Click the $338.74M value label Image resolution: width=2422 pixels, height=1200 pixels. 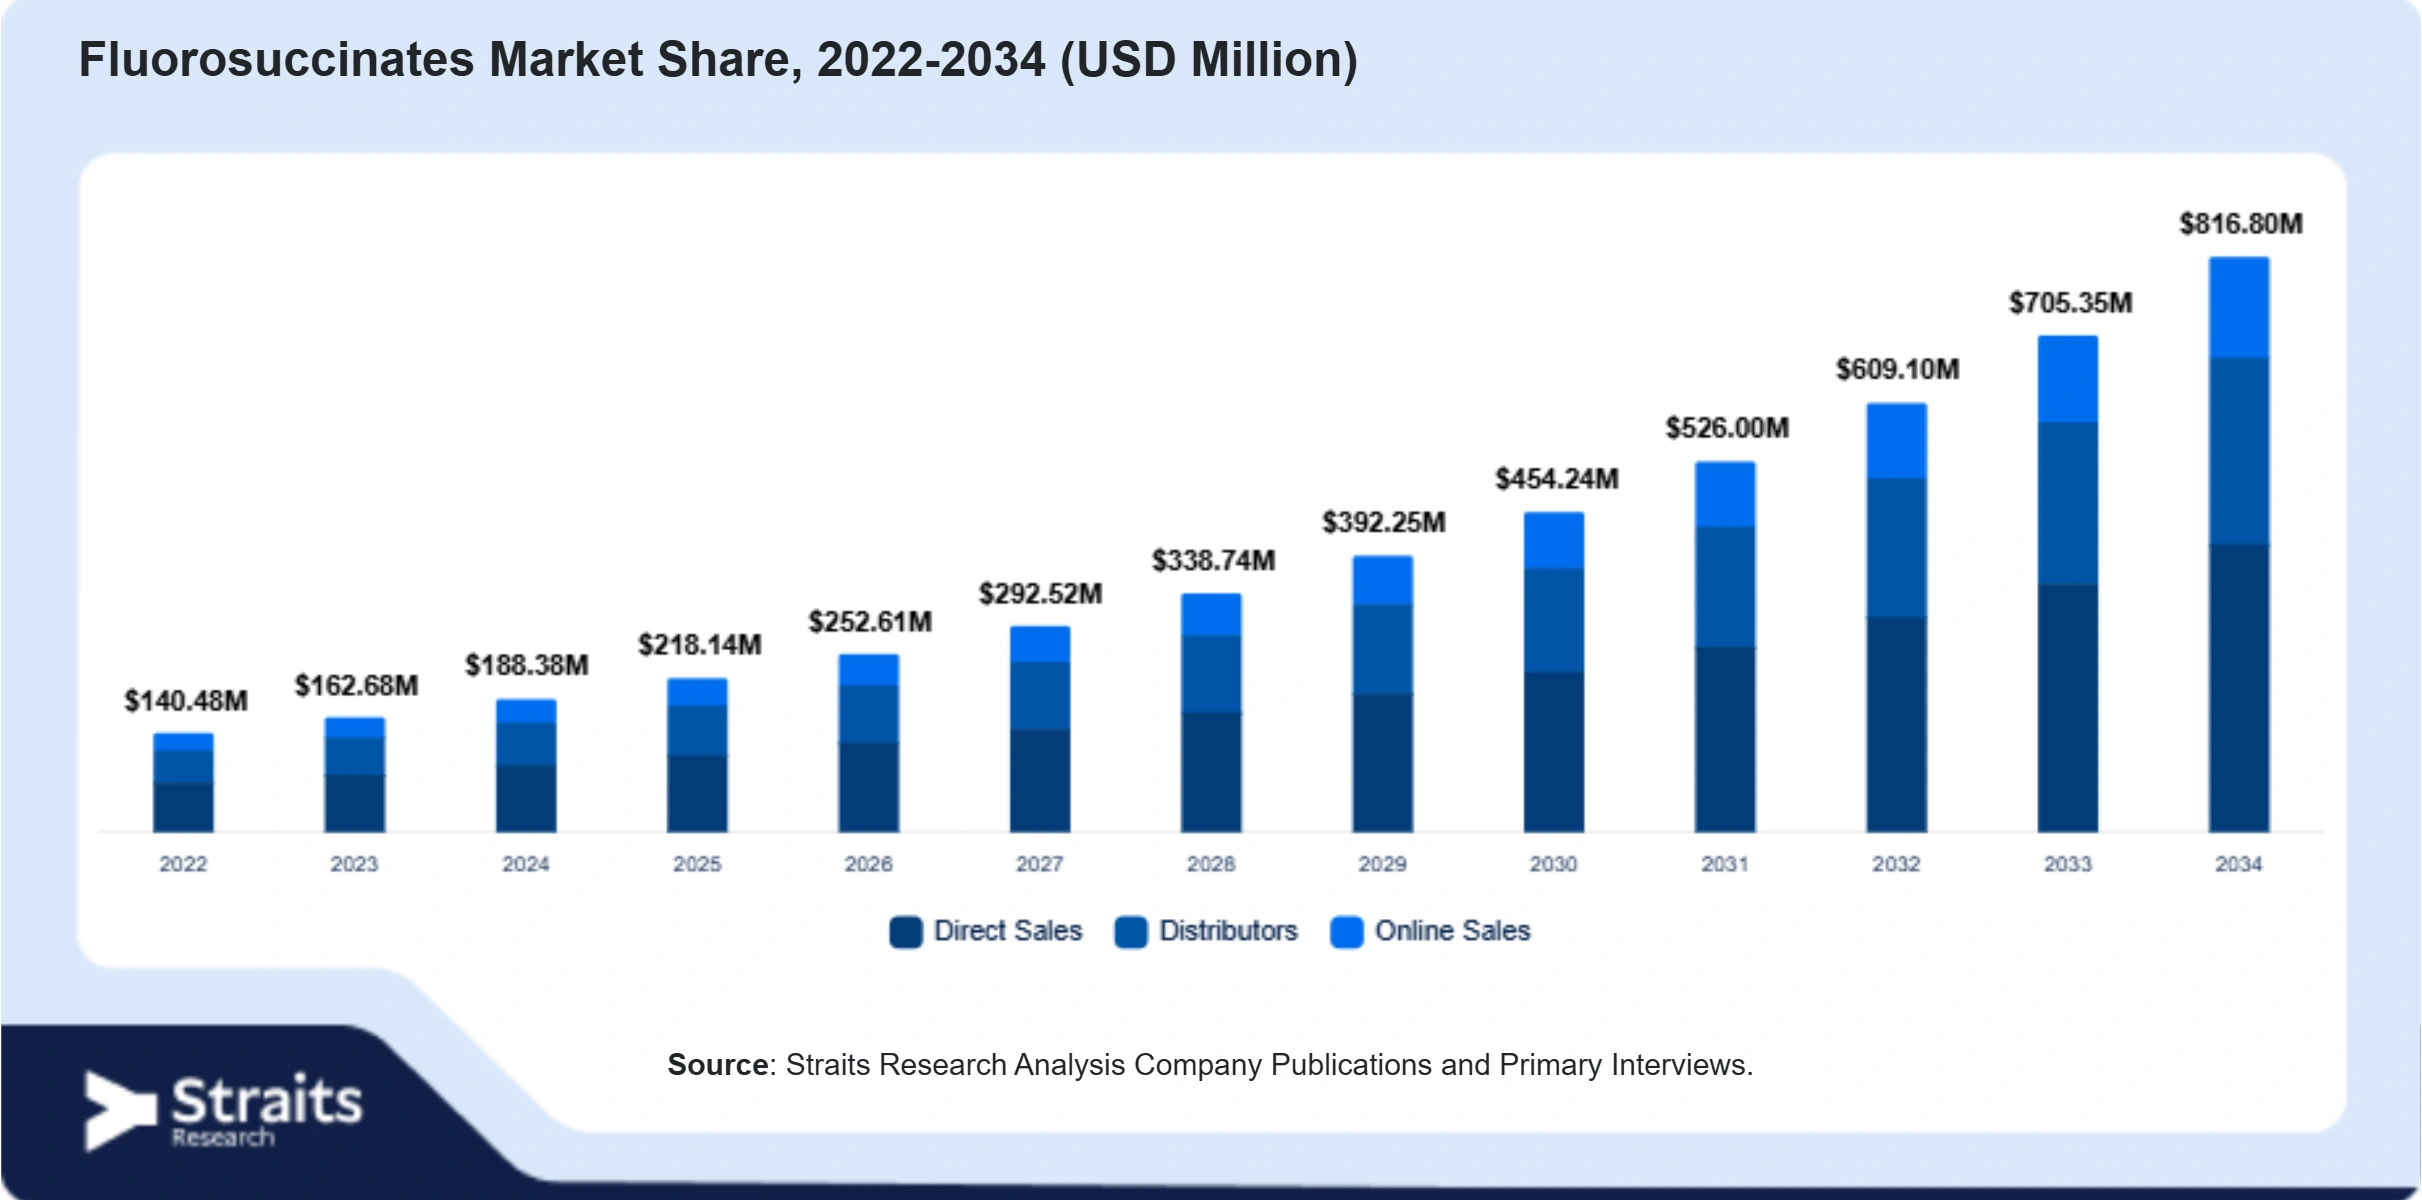[x=1213, y=560]
